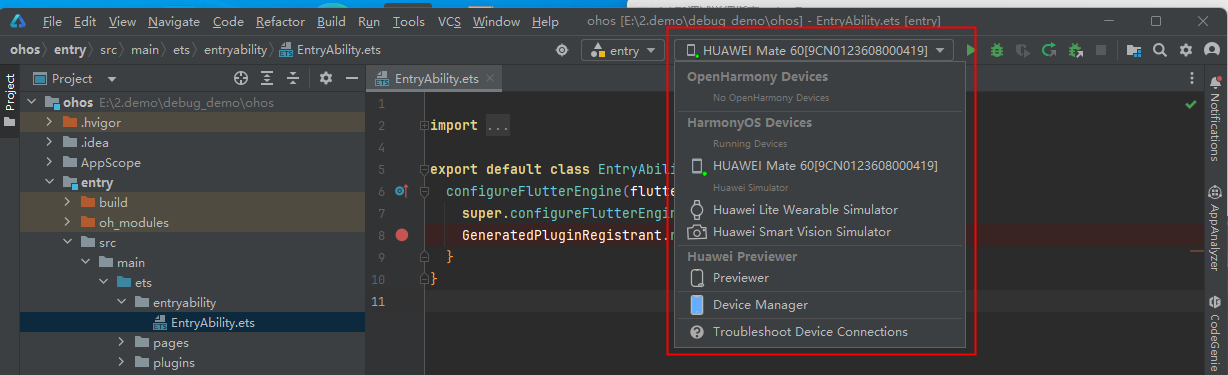
Task: Click the grayed-out stop square icon
Action: click(1101, 50)
